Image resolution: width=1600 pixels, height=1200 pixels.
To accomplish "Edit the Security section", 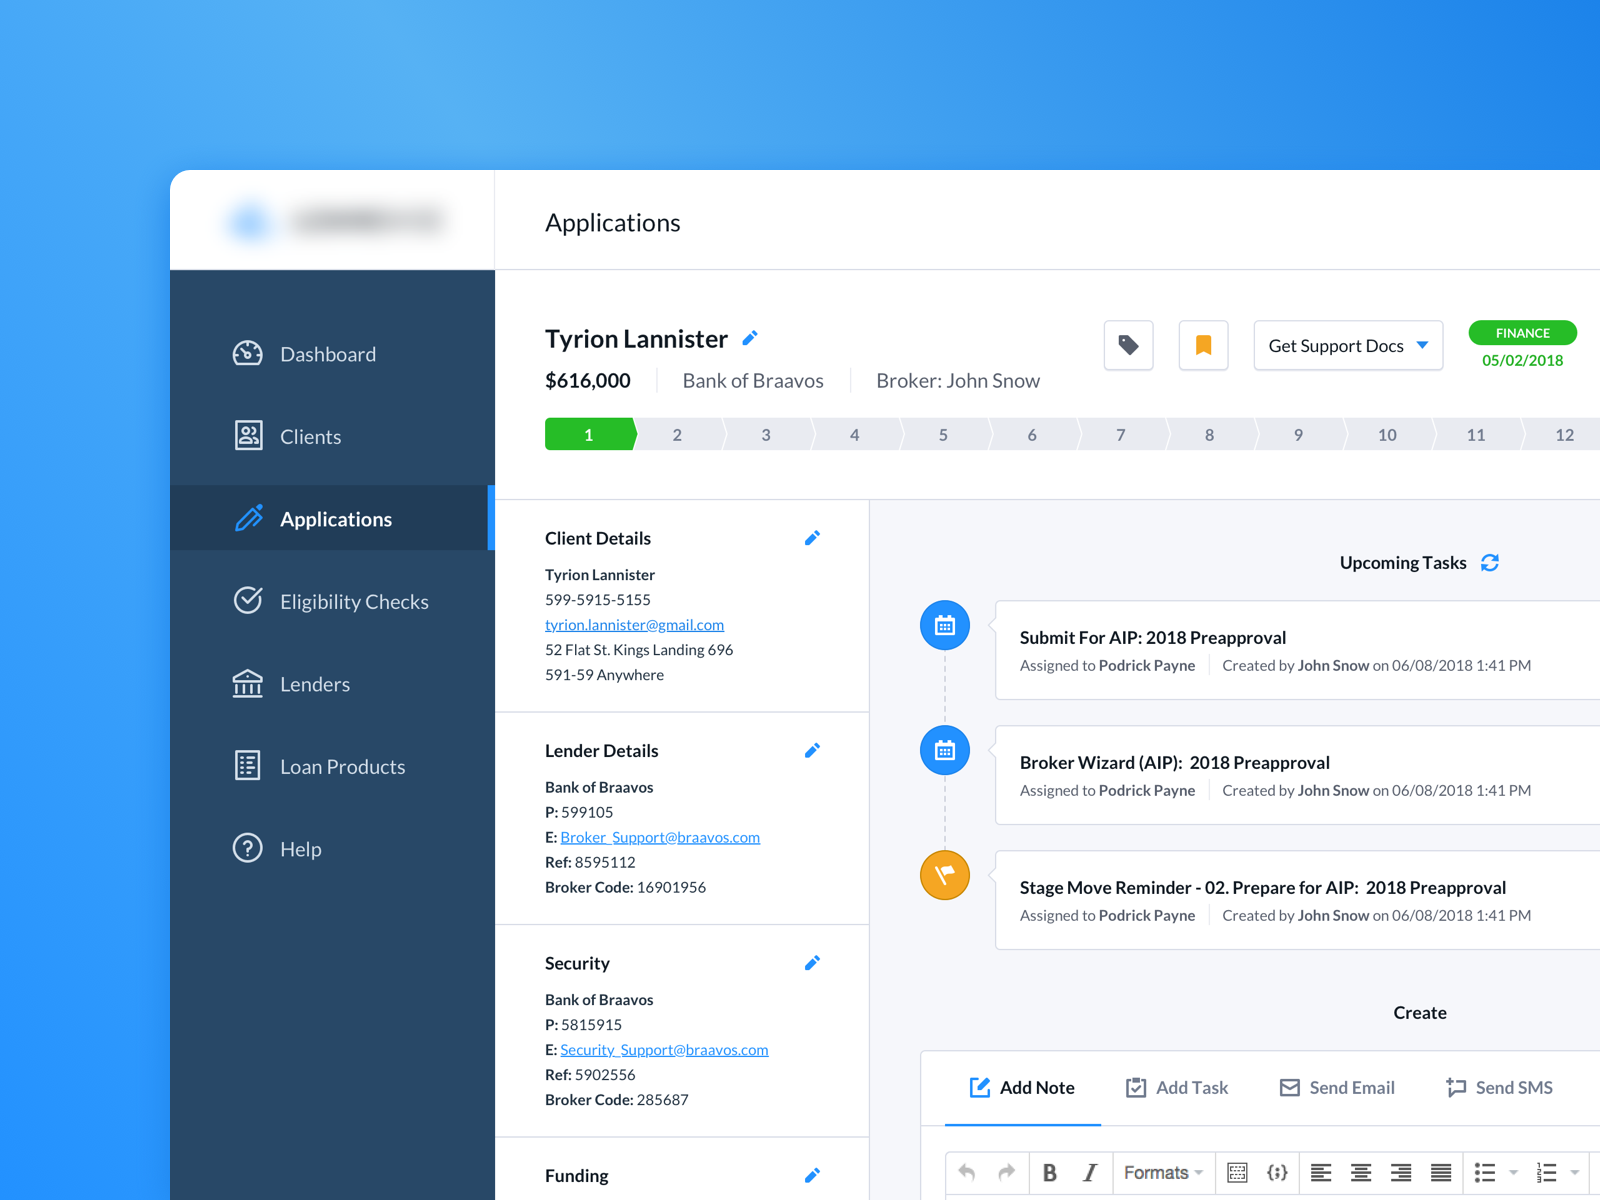I will [x=812, y=962].
